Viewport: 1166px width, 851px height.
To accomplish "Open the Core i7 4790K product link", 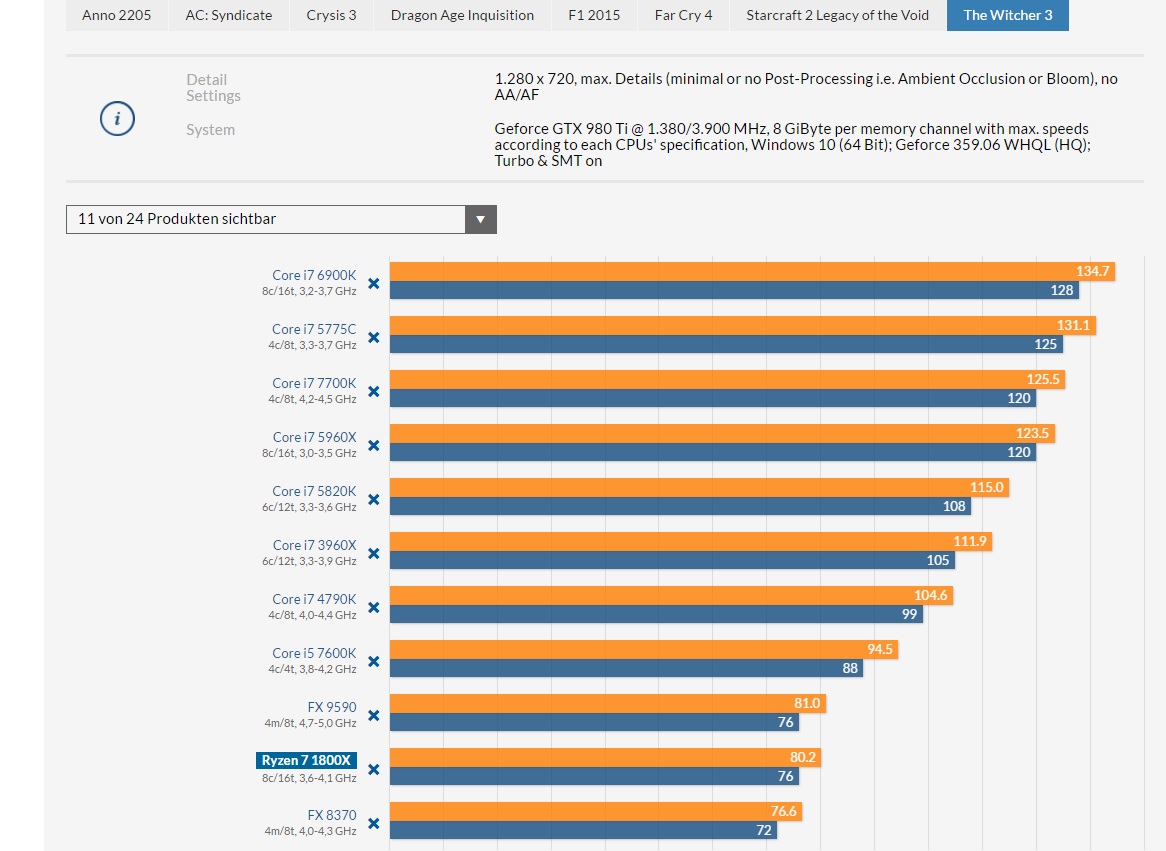I will point(314,599).
